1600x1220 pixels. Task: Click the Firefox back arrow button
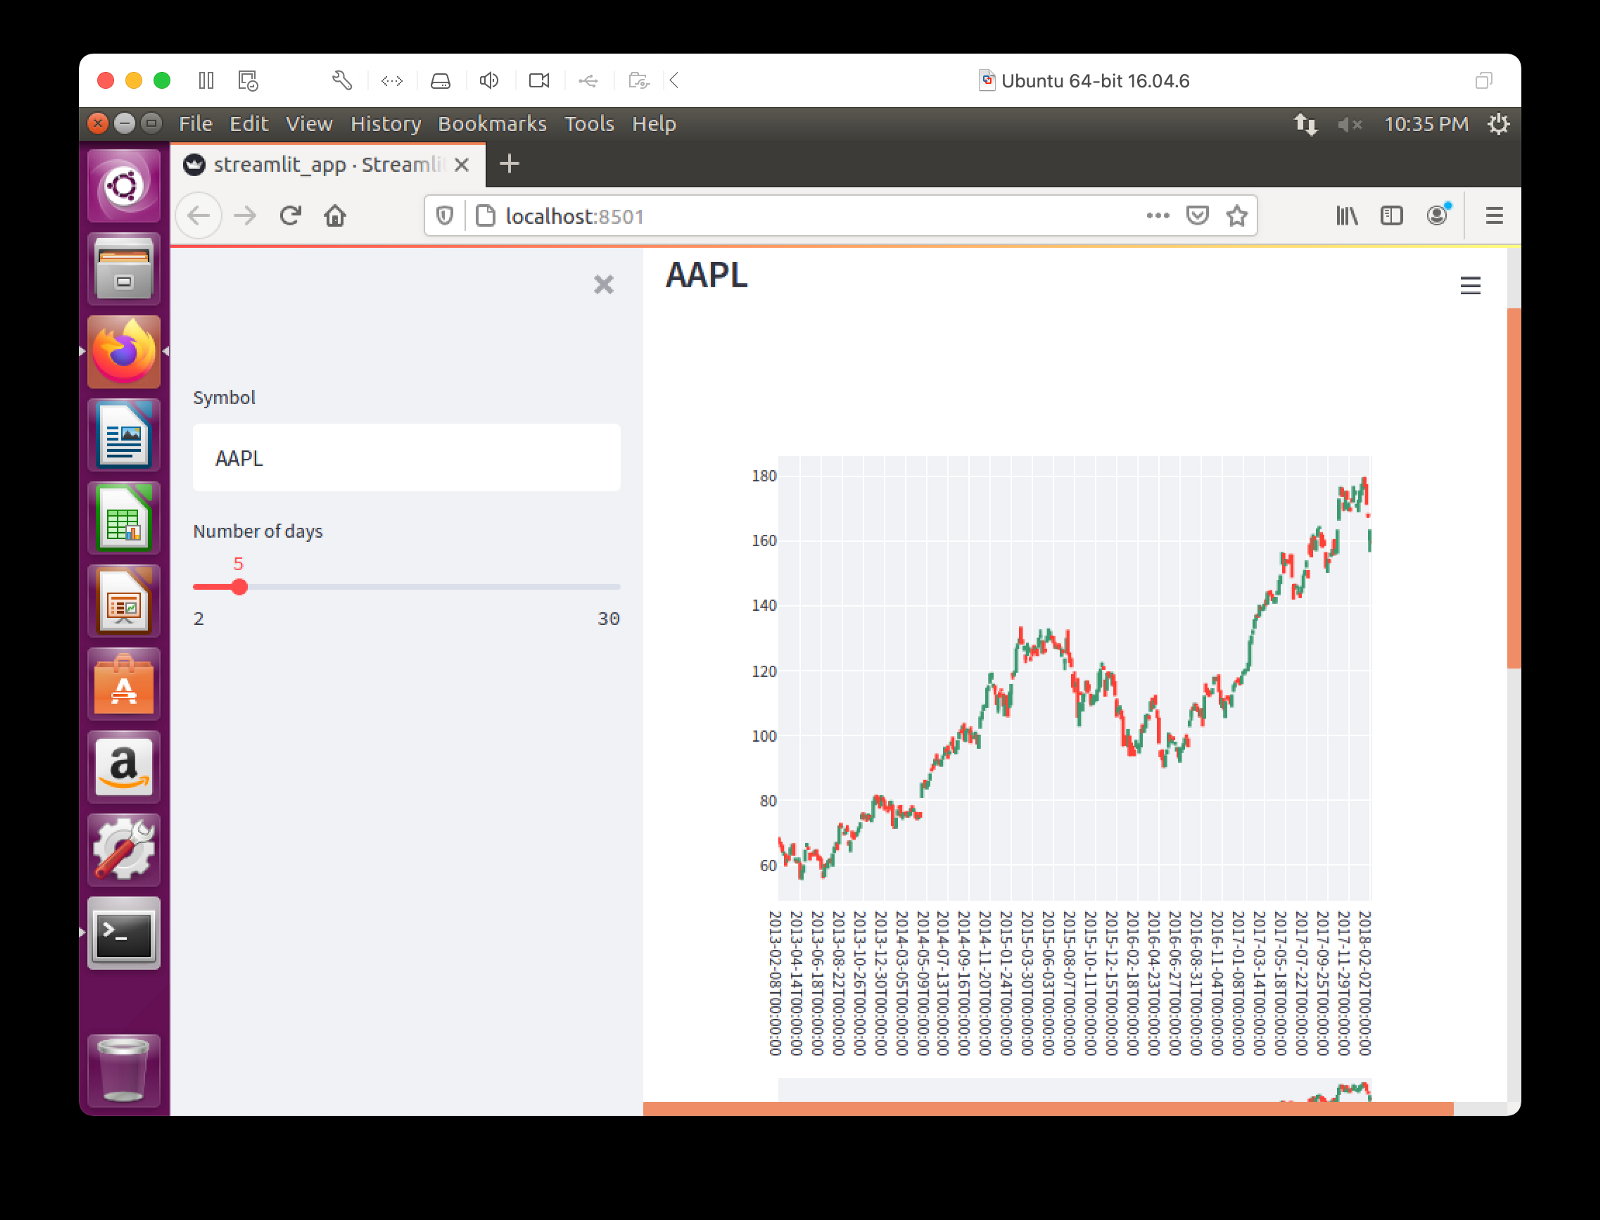click(x=198, y=216)
